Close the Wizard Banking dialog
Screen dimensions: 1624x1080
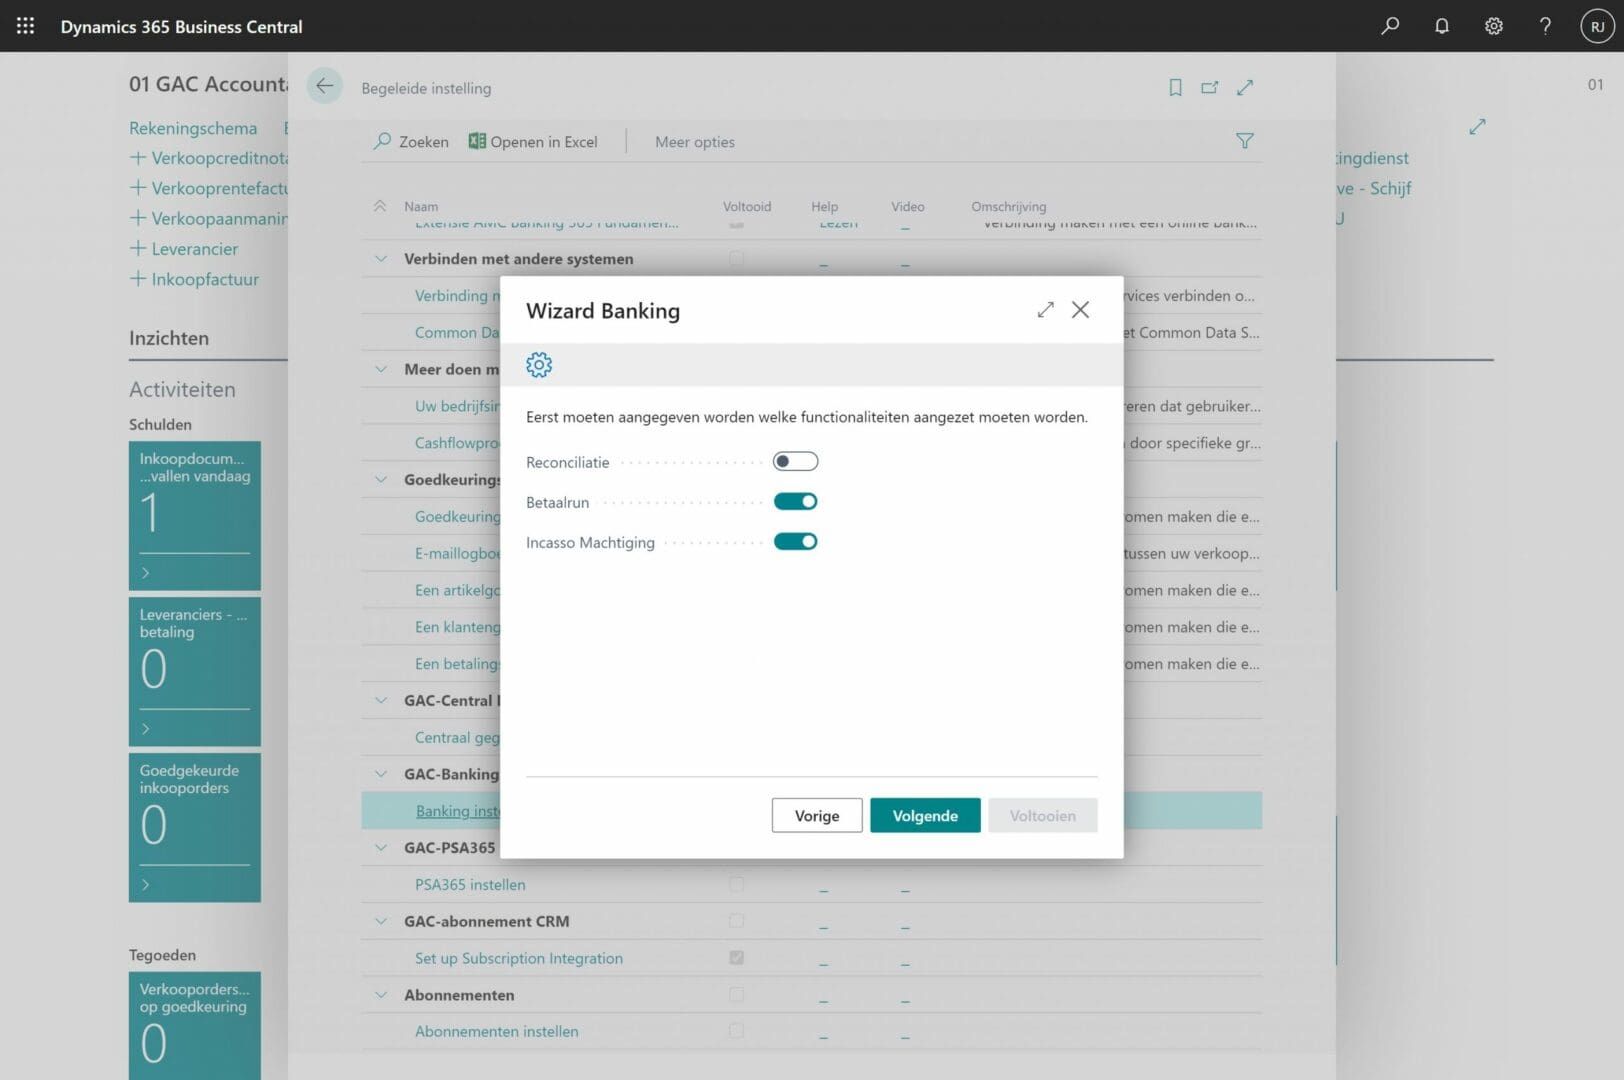(1080, 310)
